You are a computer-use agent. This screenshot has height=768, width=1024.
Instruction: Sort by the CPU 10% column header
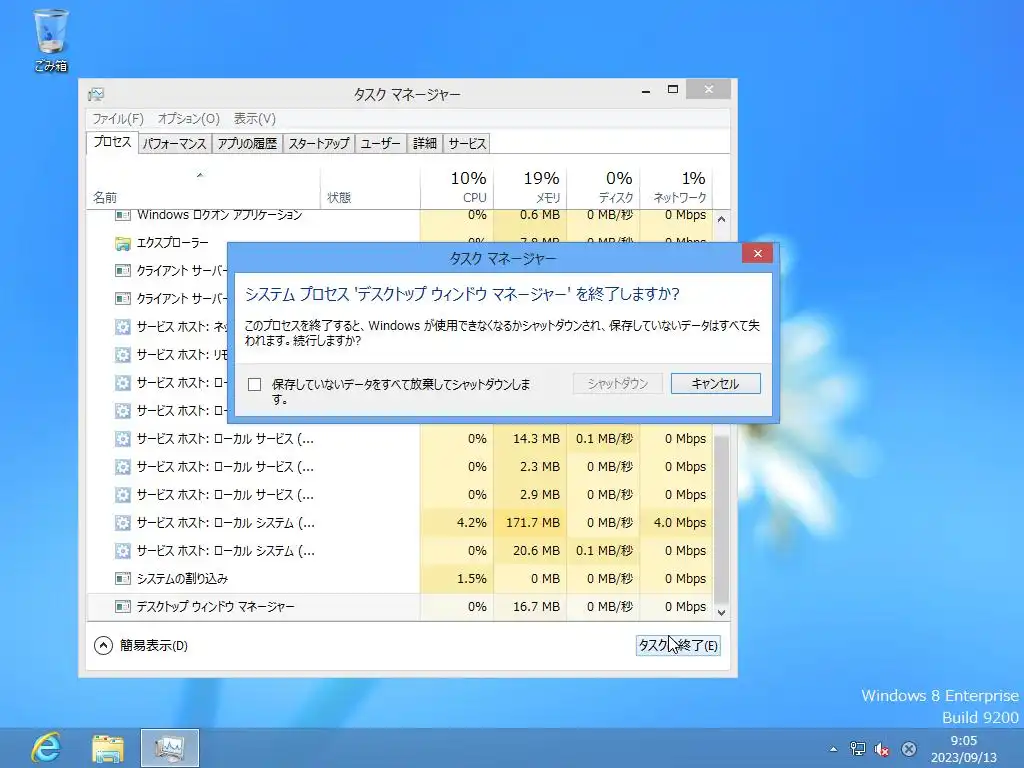[x=456, y=188]
